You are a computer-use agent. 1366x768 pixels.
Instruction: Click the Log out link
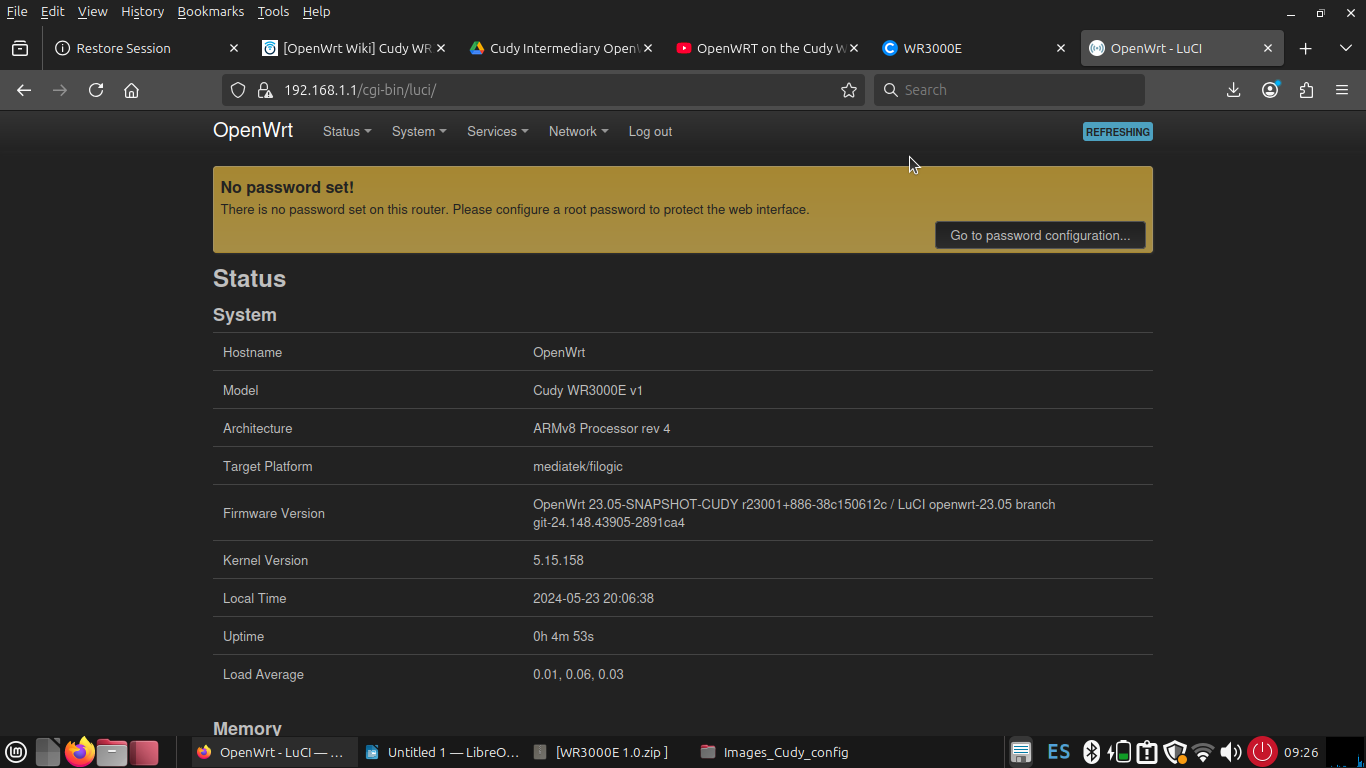tap(650, 131)
